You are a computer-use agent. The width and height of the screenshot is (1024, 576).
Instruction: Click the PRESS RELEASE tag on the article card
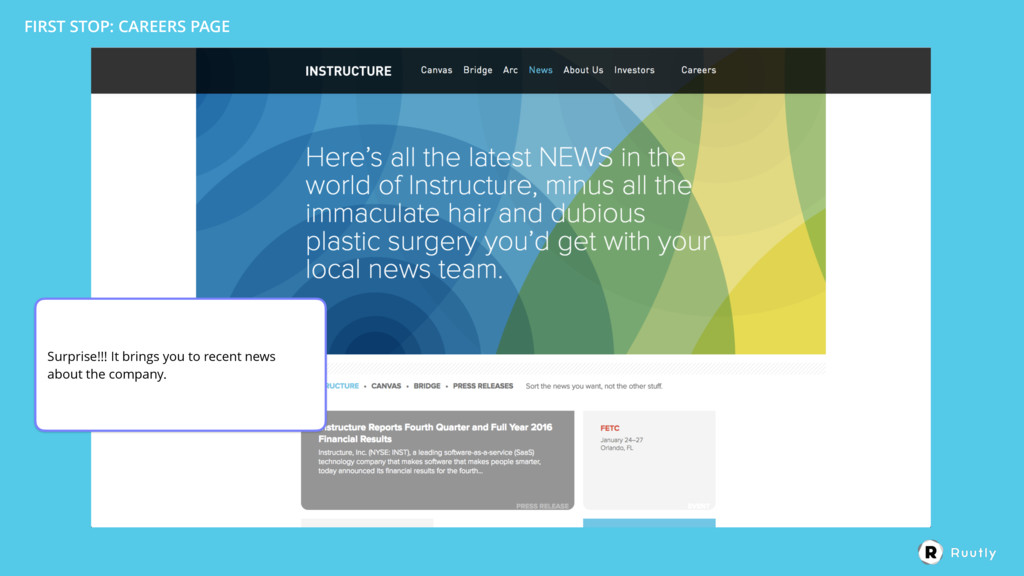(x=542, y=506)
